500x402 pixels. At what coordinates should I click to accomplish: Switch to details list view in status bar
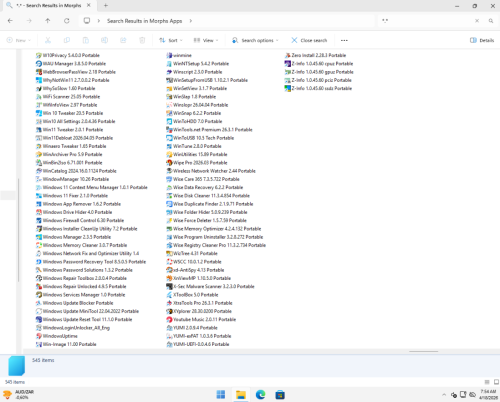click(x=487, y=382)
